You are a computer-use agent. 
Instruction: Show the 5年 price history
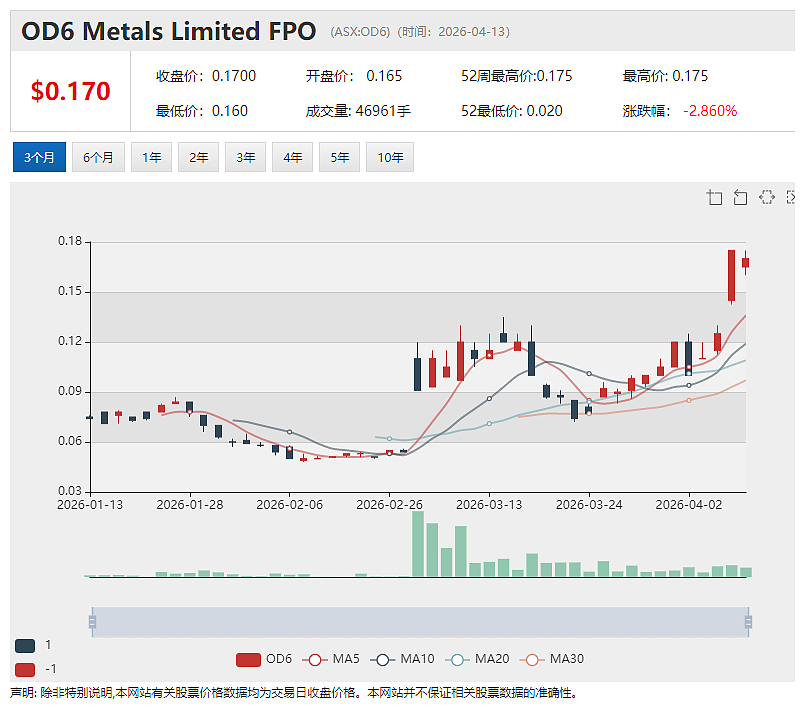click(x=339, y=157)
